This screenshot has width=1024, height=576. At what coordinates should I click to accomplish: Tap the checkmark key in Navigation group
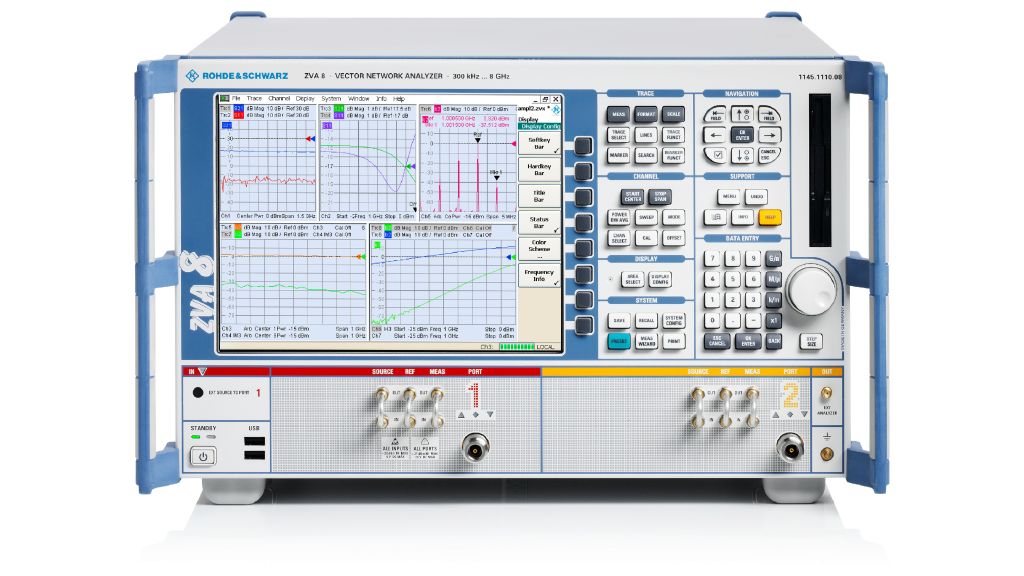point(716,155)
